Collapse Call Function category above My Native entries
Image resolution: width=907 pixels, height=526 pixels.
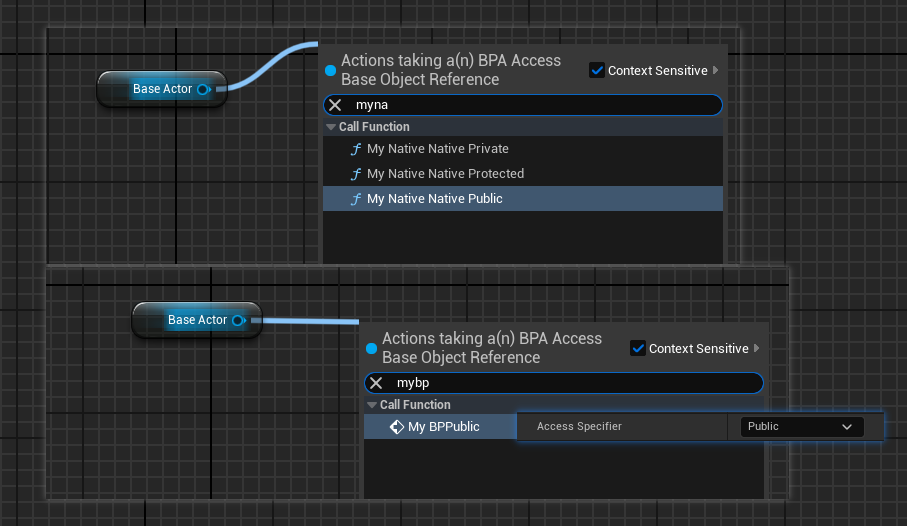pyautogui.click(x=331, y=127)
